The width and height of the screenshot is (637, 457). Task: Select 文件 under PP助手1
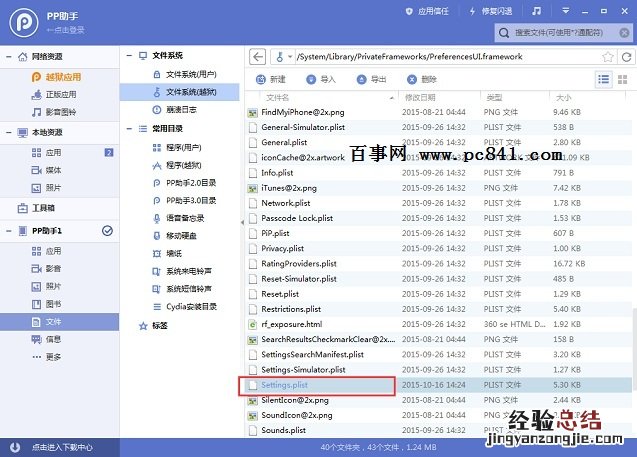(x=60, y=322)
